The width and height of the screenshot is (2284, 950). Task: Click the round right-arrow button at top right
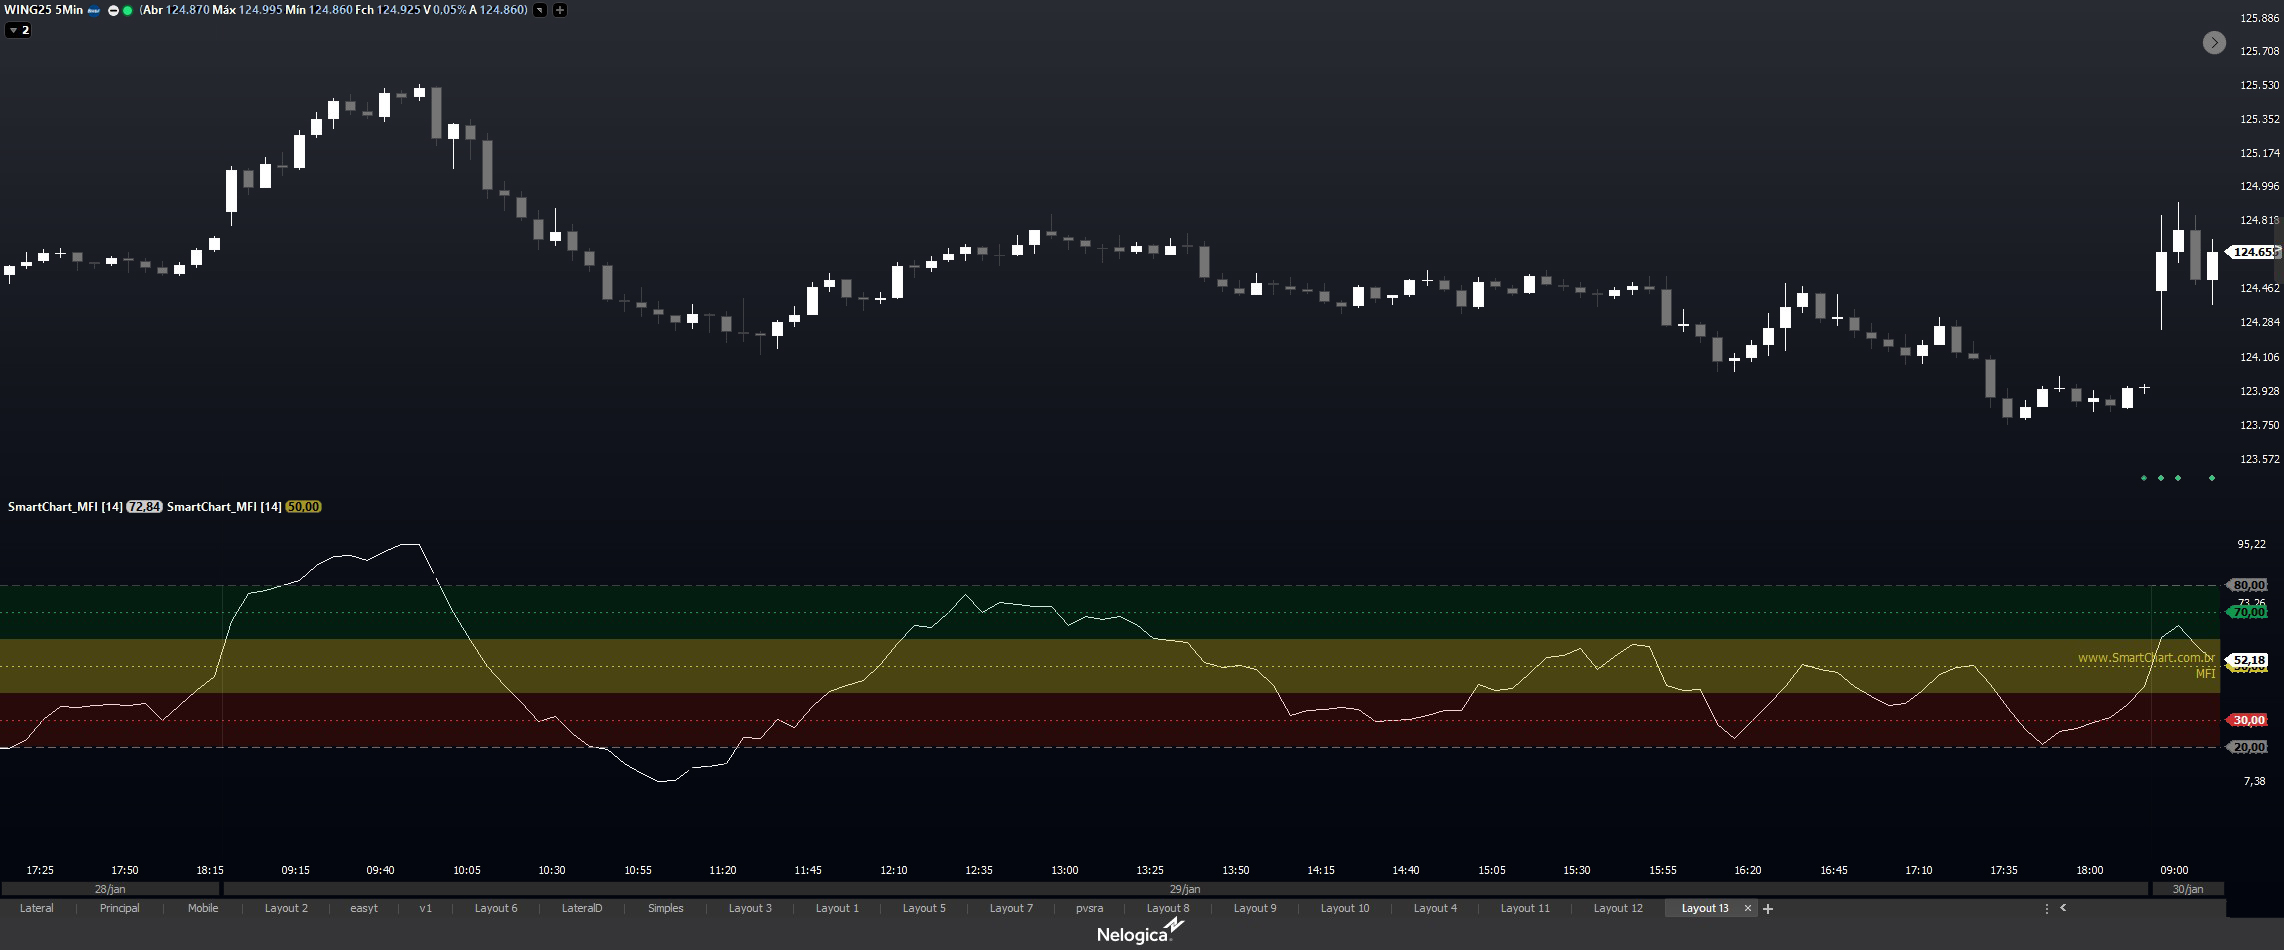(2214, 42)
